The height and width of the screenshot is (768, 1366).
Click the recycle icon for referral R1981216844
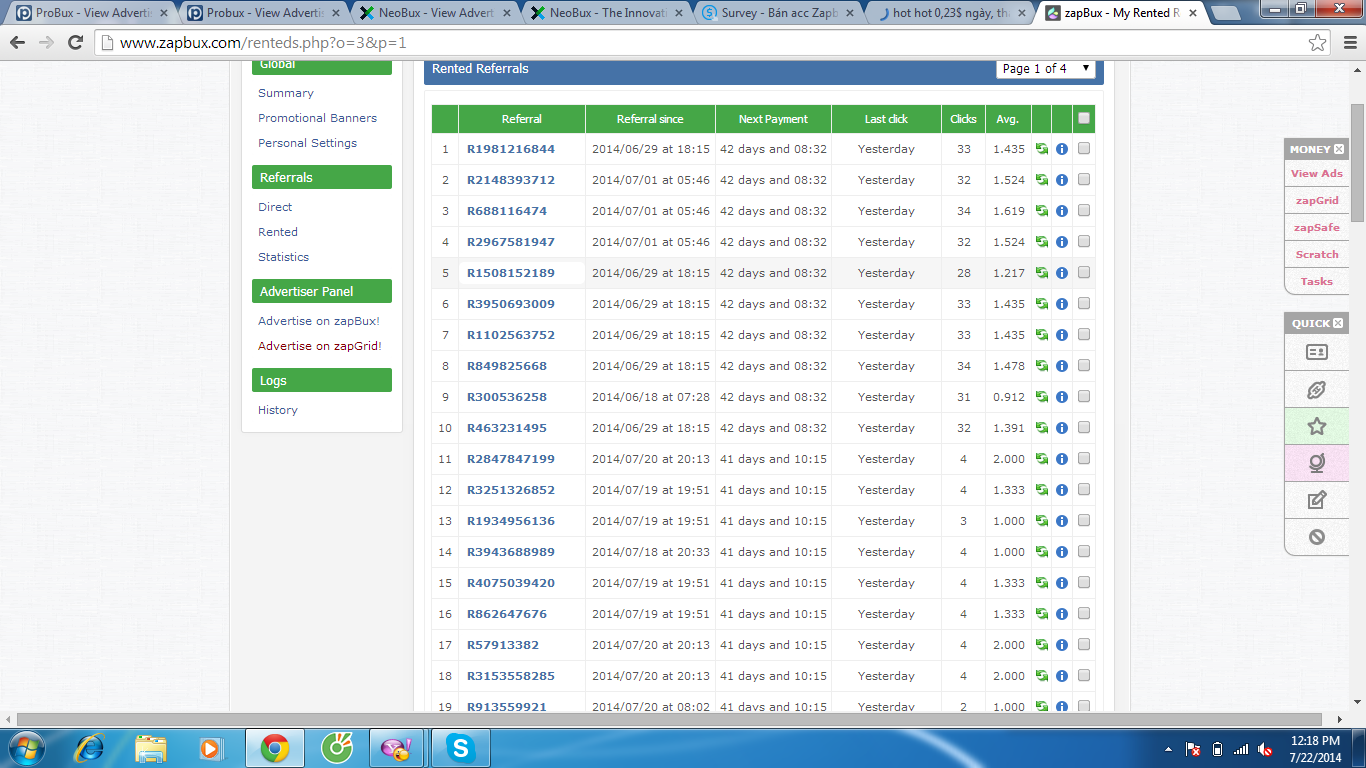1042,149
